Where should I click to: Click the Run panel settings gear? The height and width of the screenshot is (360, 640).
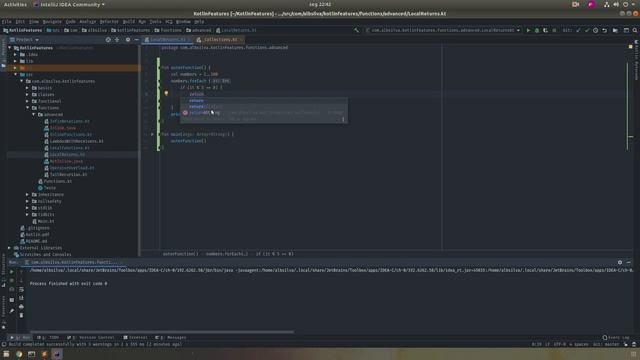point(620,262)
